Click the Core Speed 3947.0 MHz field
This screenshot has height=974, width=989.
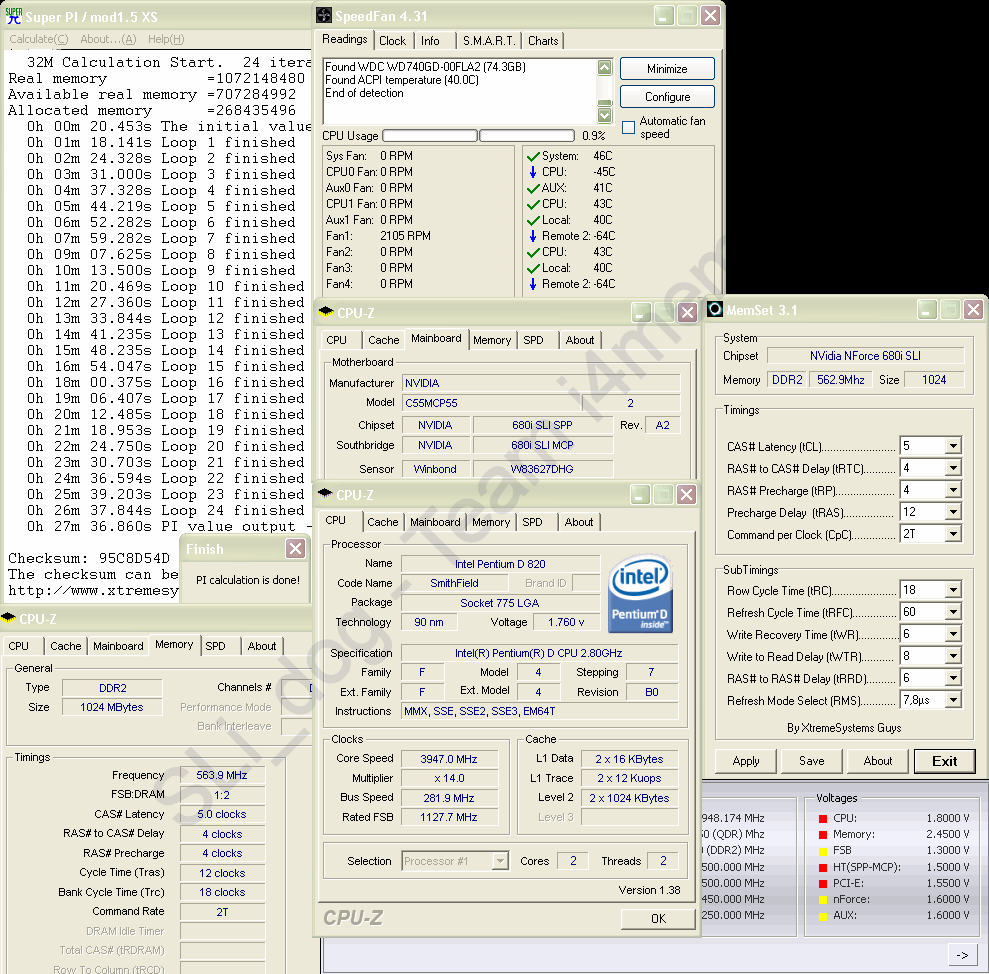(x=449, y=759)
